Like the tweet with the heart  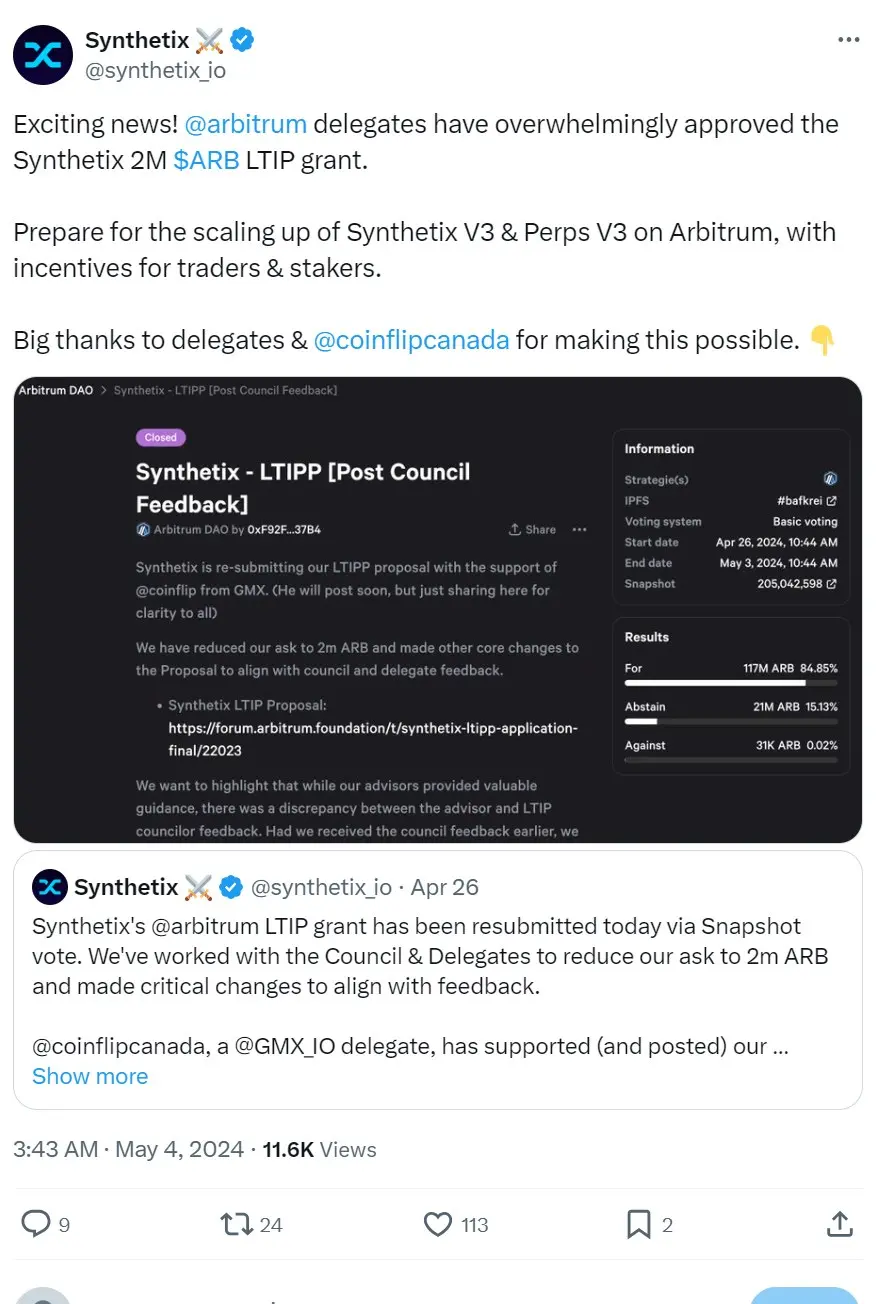(x=438, y=1224)
